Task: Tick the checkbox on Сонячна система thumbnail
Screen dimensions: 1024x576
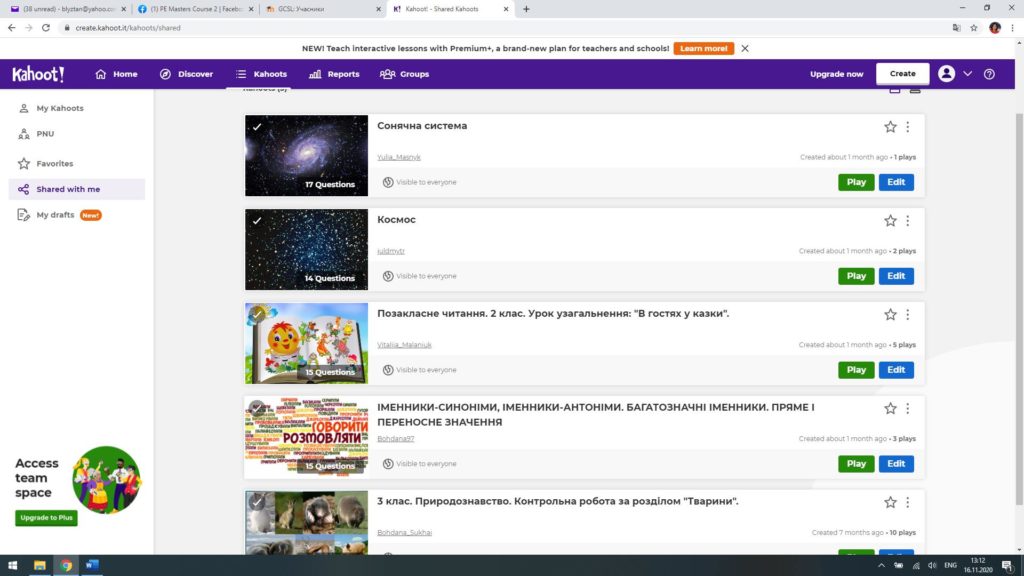Action: coord(257,127)
